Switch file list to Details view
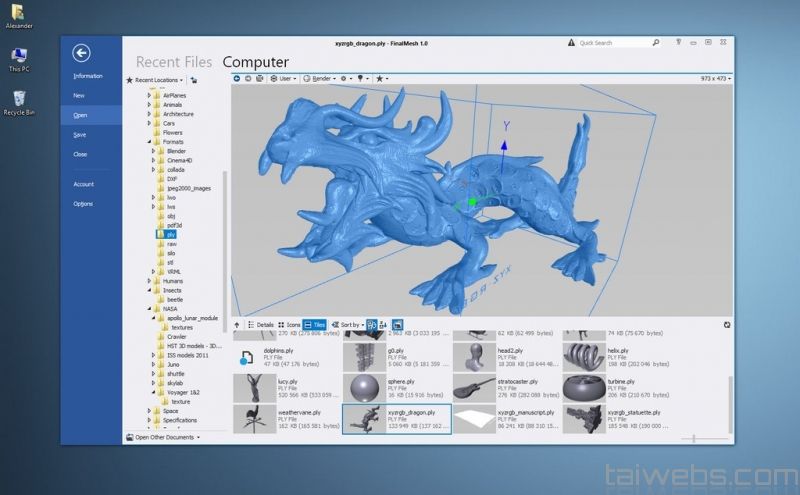Viewport: 800px width, 495px height. pos(260,325)
